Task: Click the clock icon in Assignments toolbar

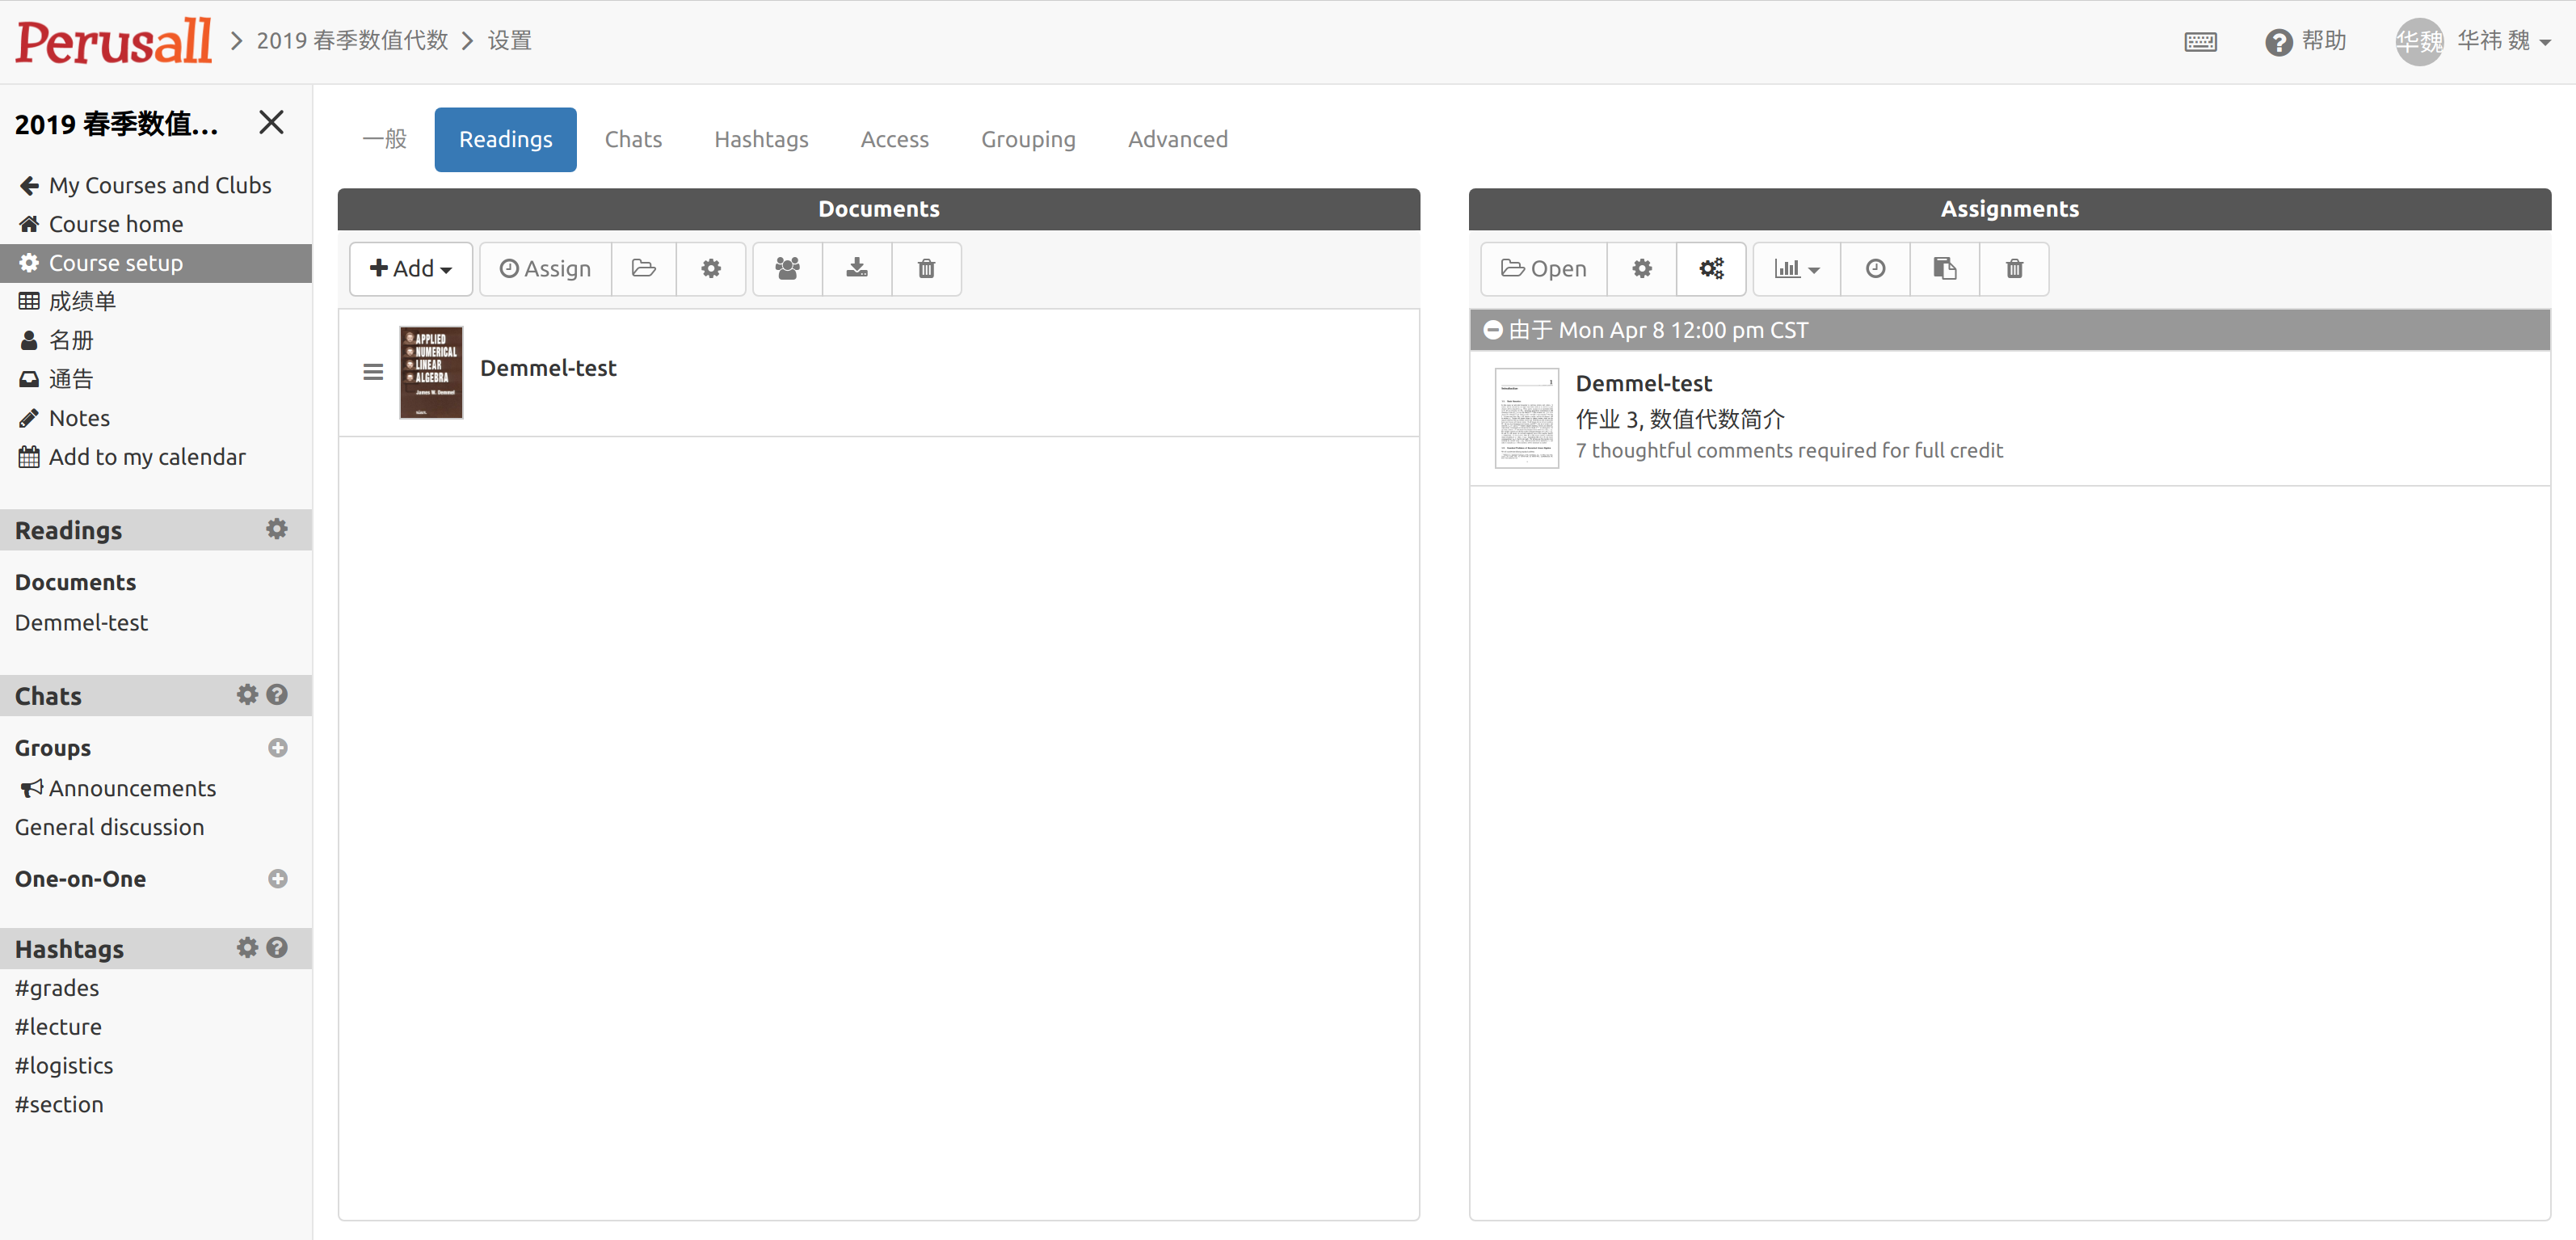Action: (x=1876, y=268)
